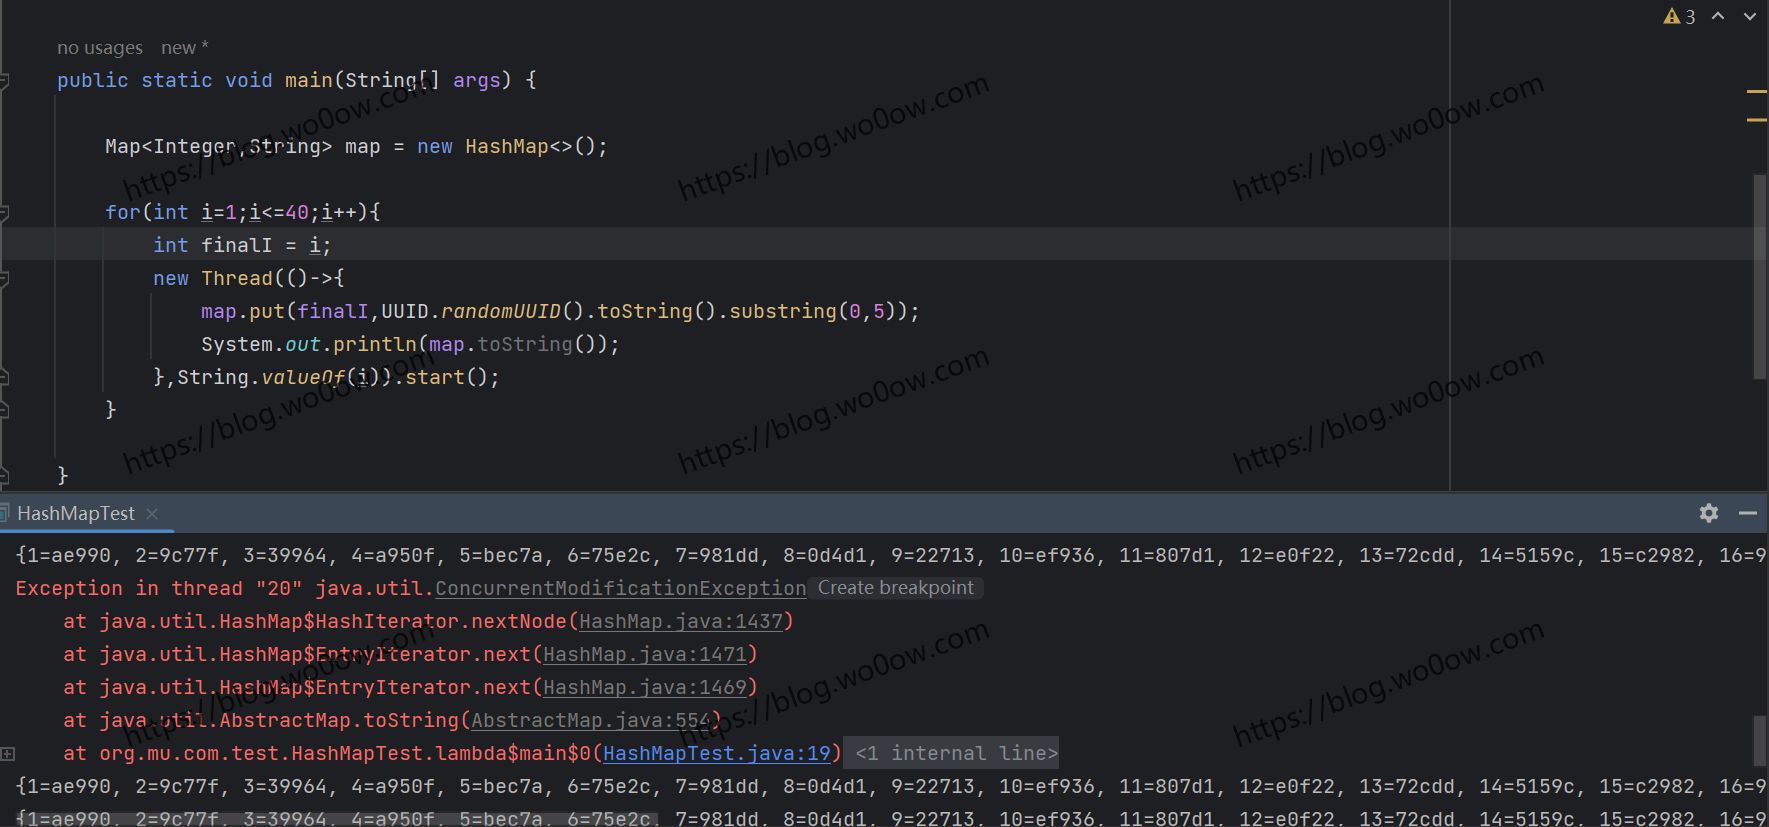Open HashMapTest.java:19 stack trace link
Screen dimensions: 1769x827
click(716, 754)
